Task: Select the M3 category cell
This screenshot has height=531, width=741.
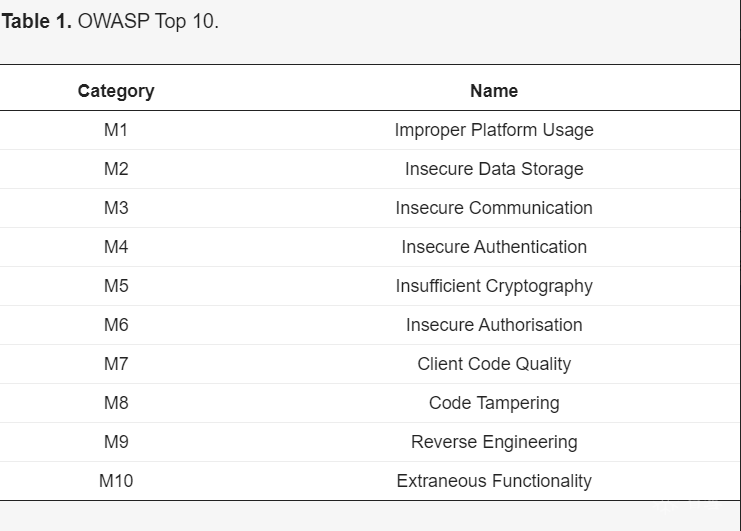Action: point(116,208)
